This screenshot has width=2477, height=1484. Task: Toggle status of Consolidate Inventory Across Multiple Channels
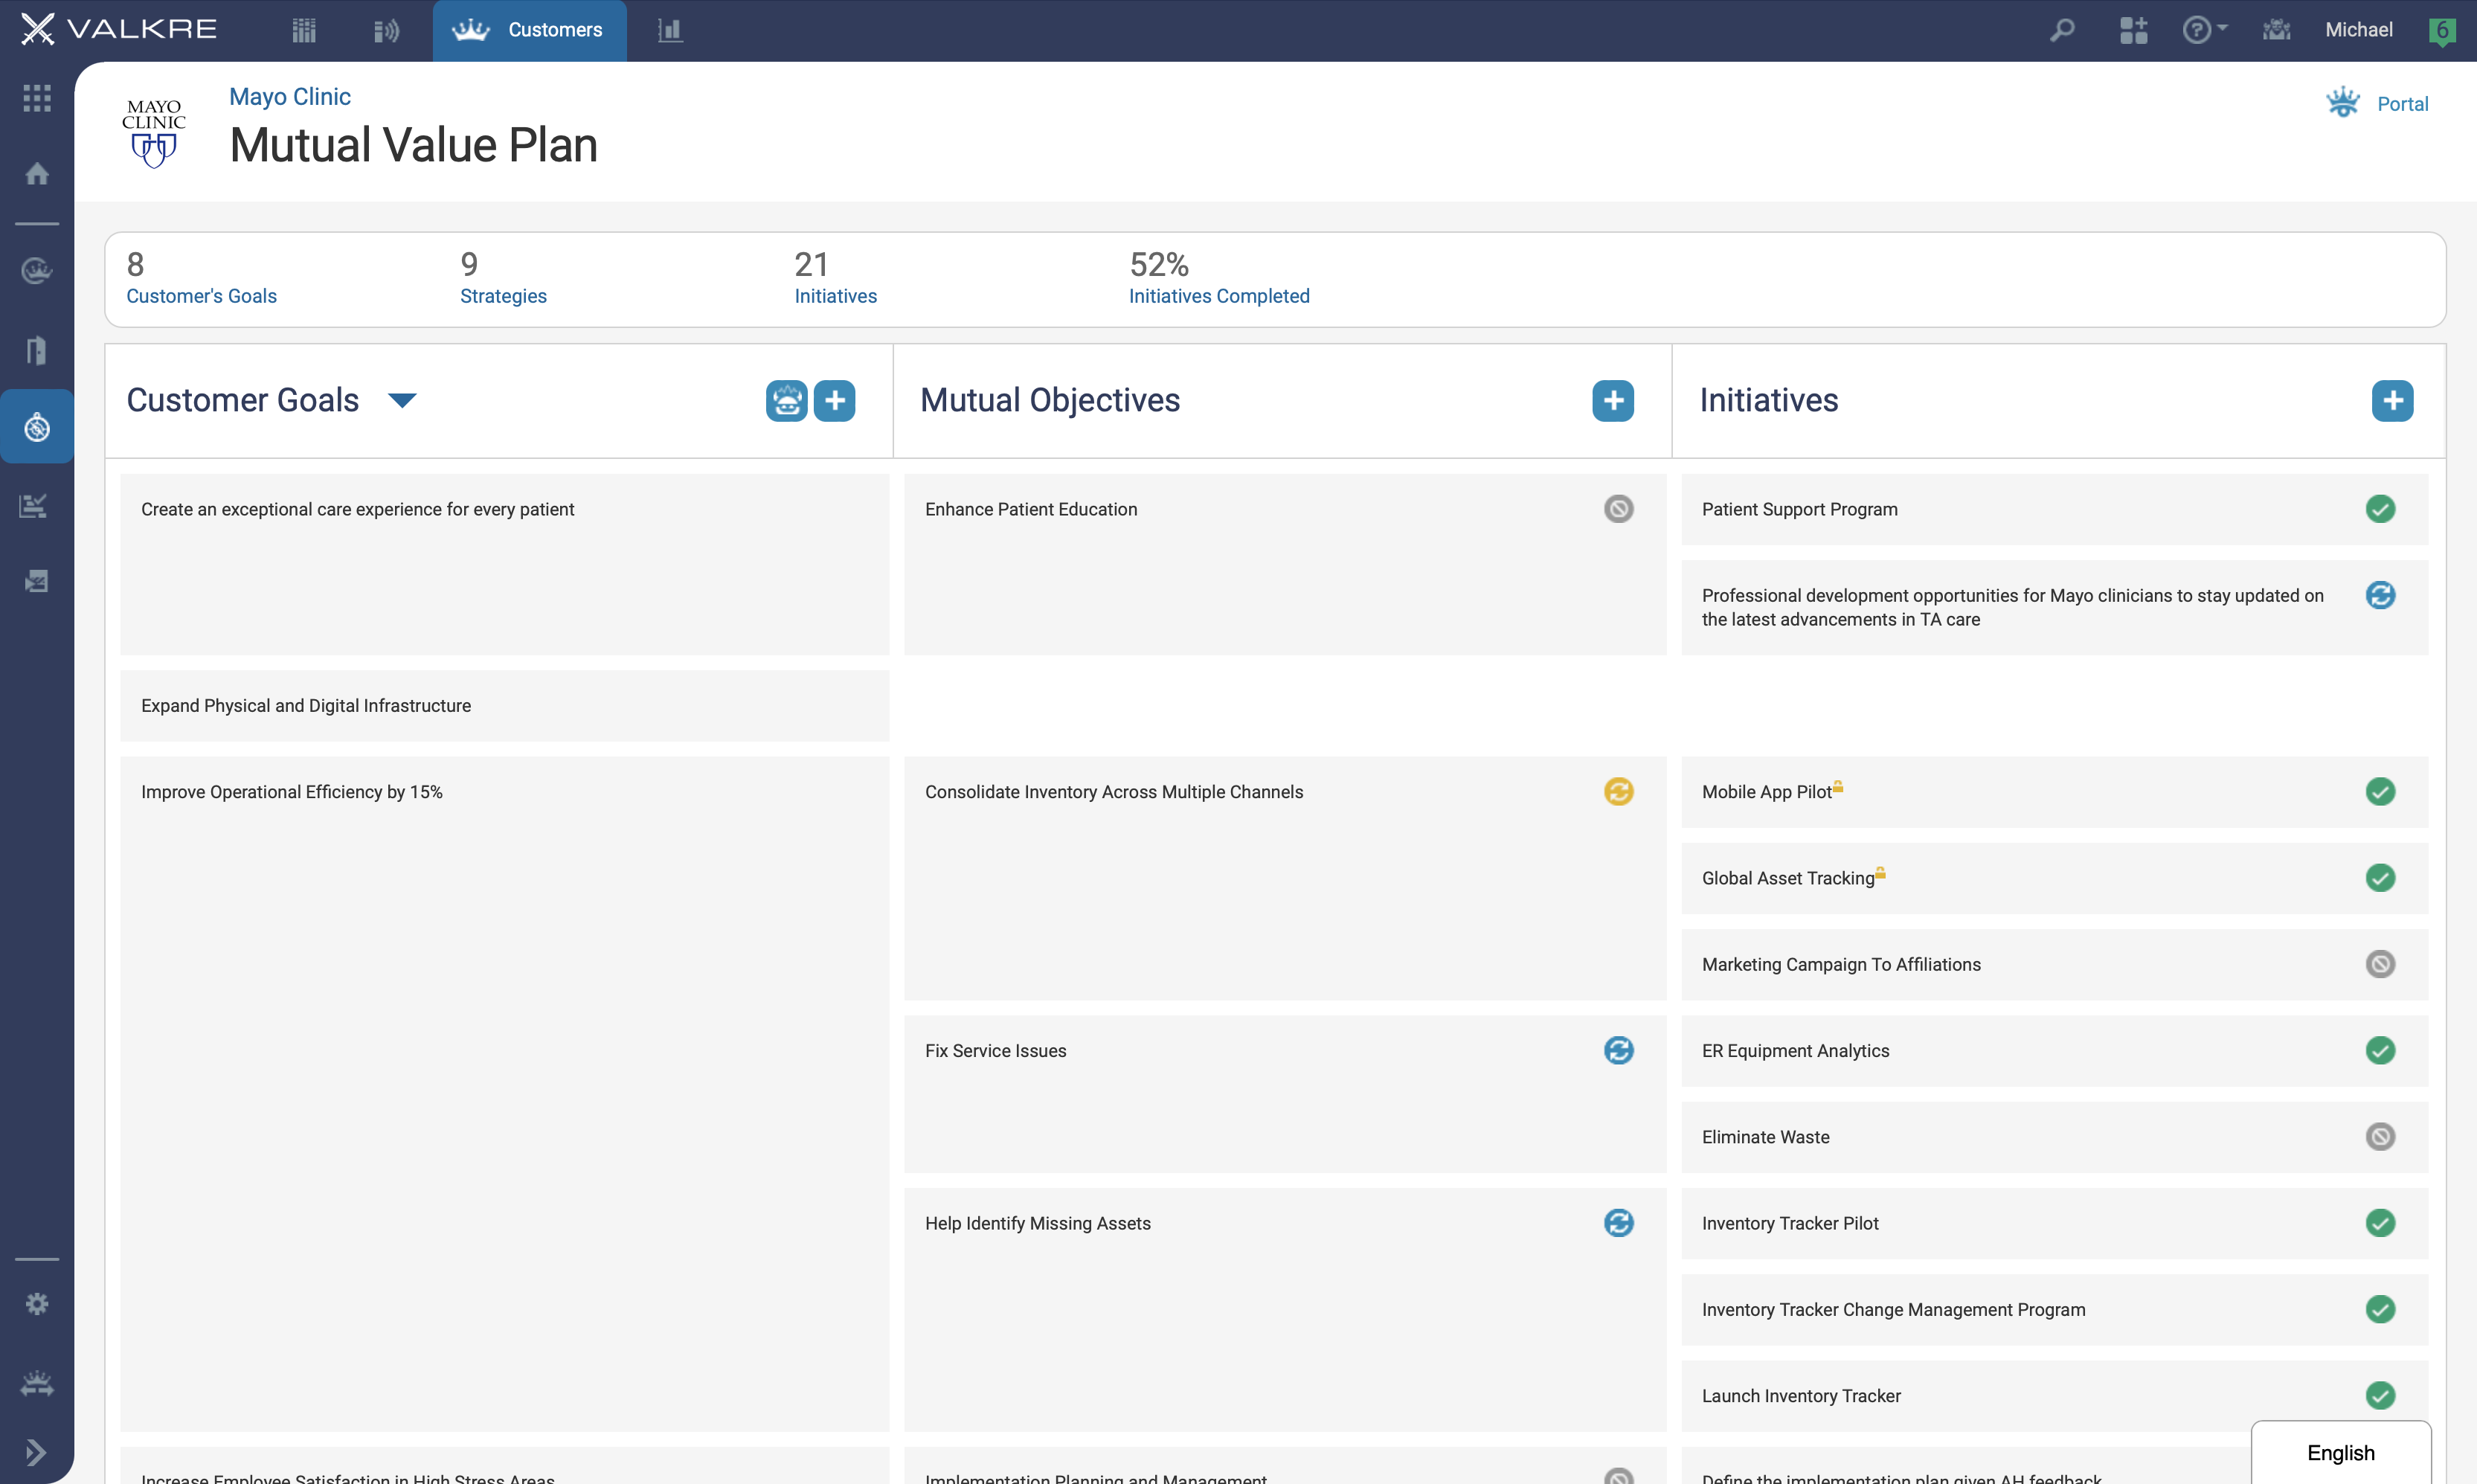(1618, 791)
